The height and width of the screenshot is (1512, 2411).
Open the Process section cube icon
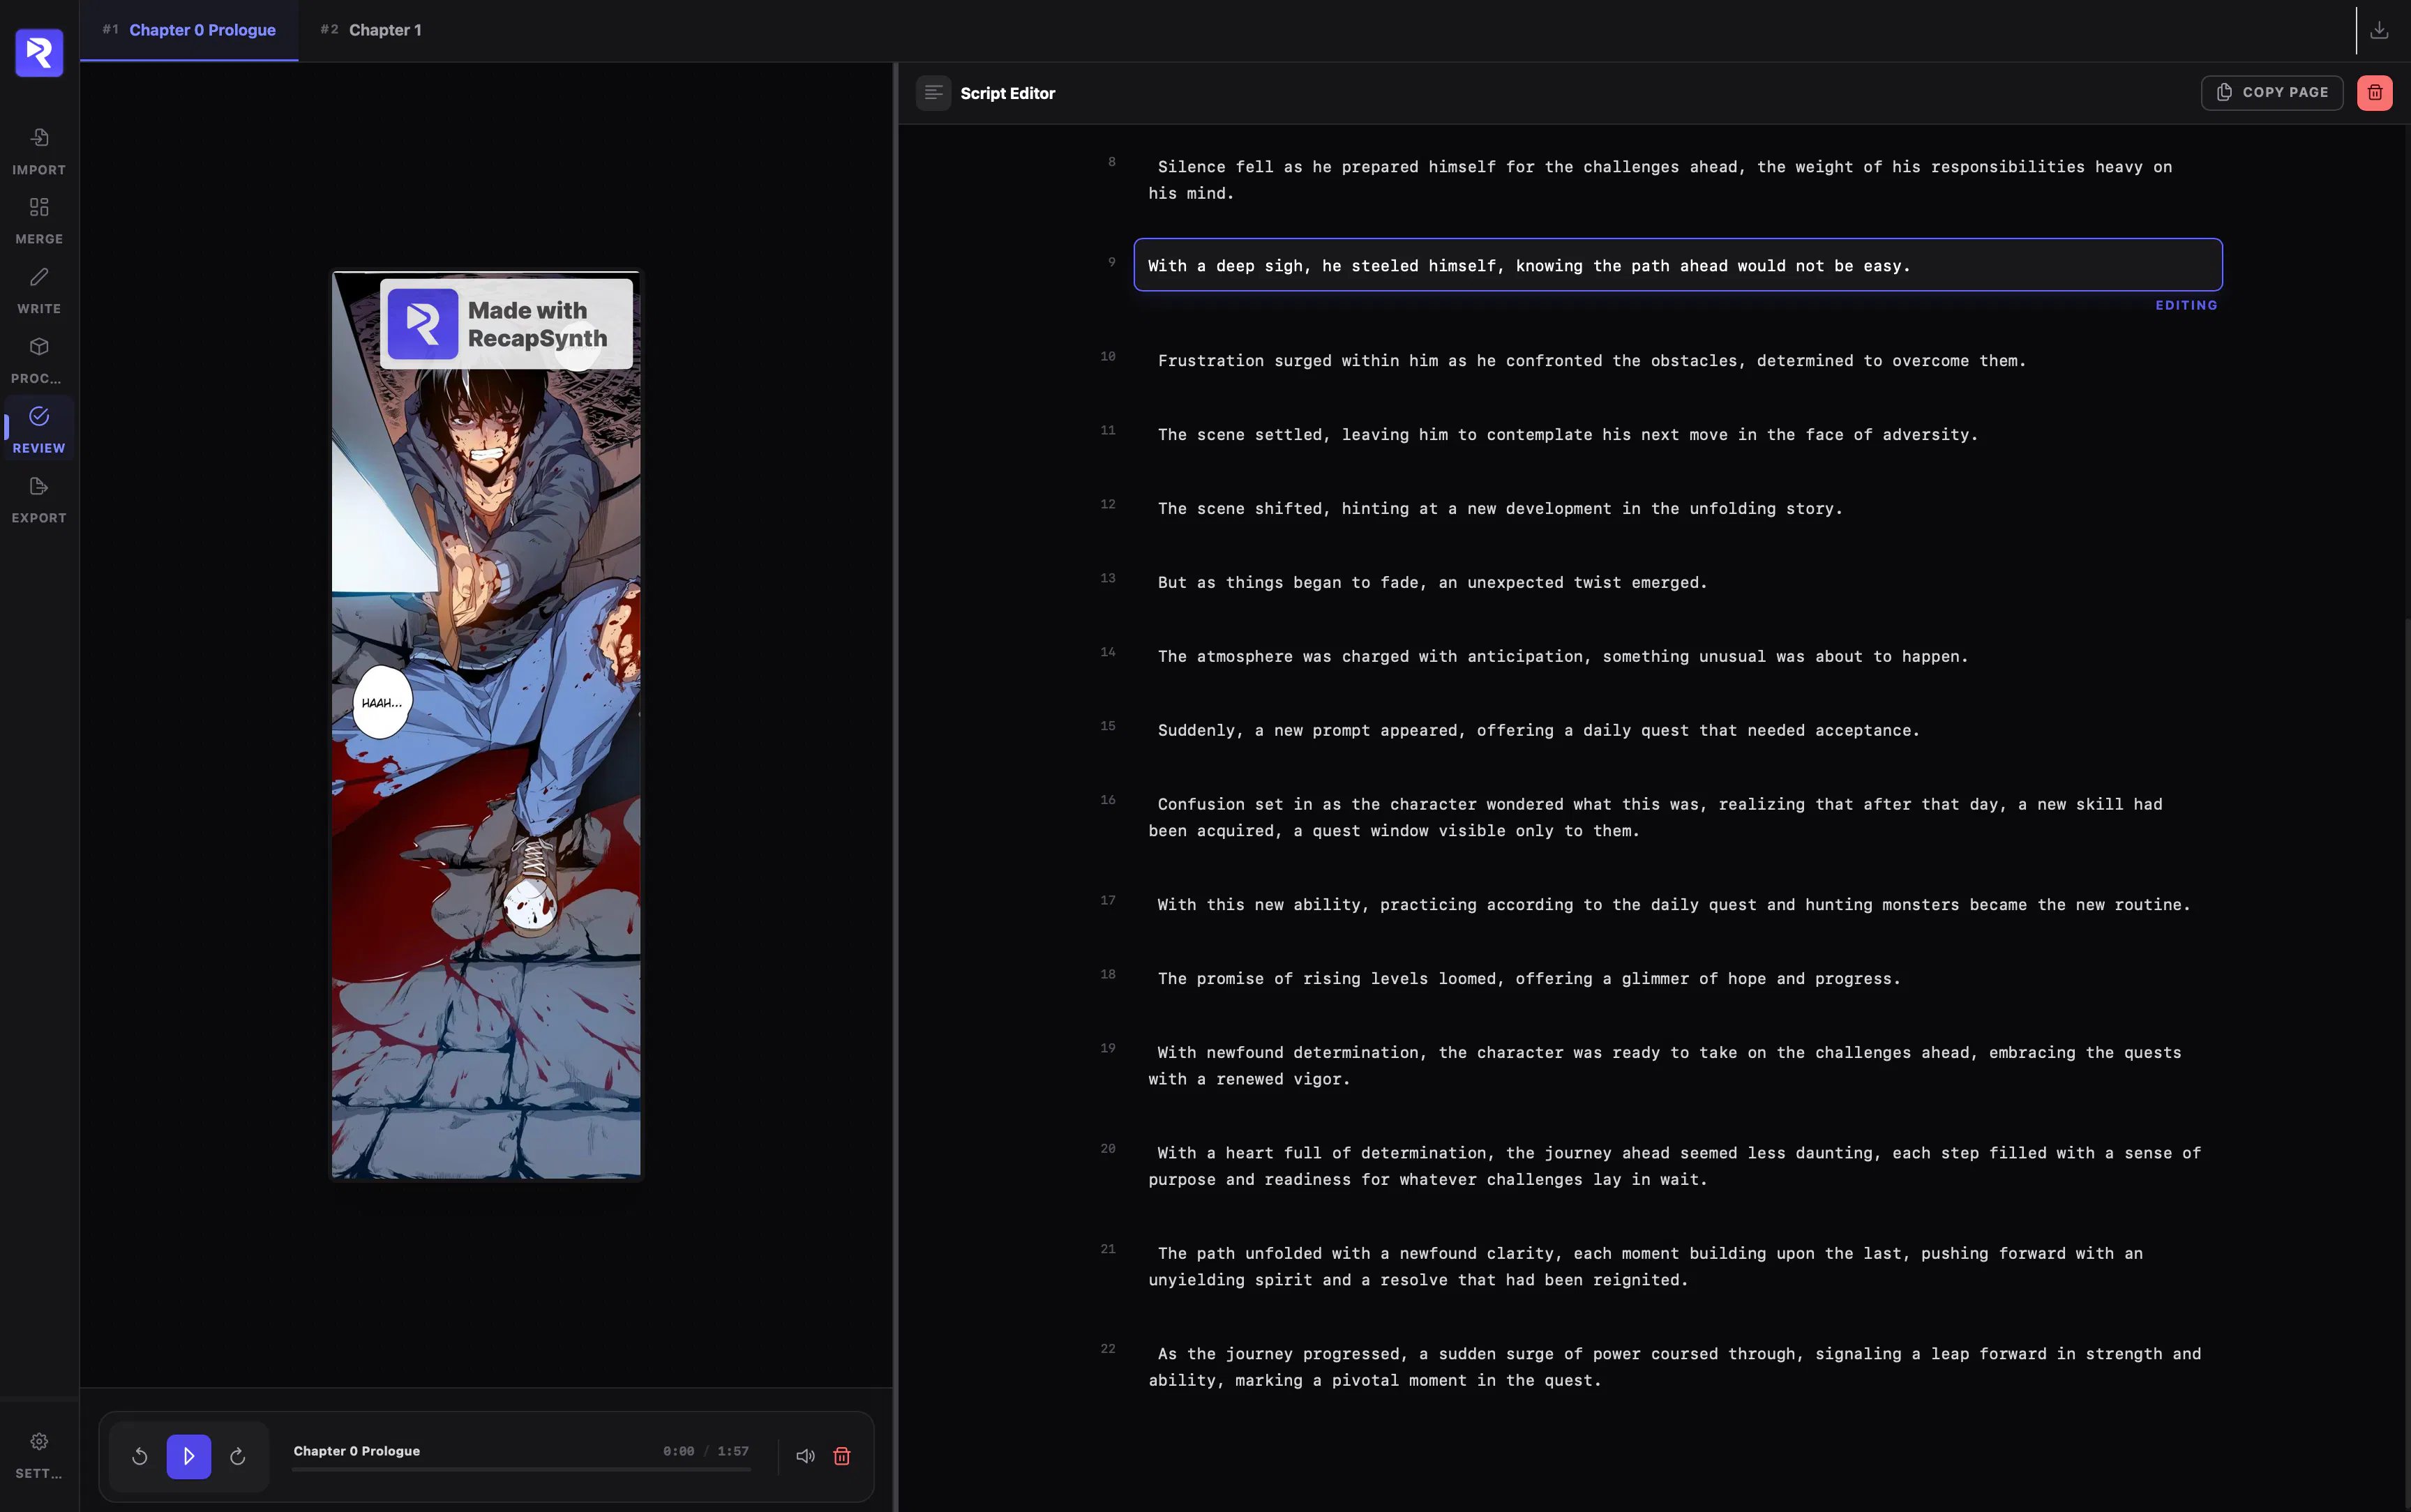(39, 347)
